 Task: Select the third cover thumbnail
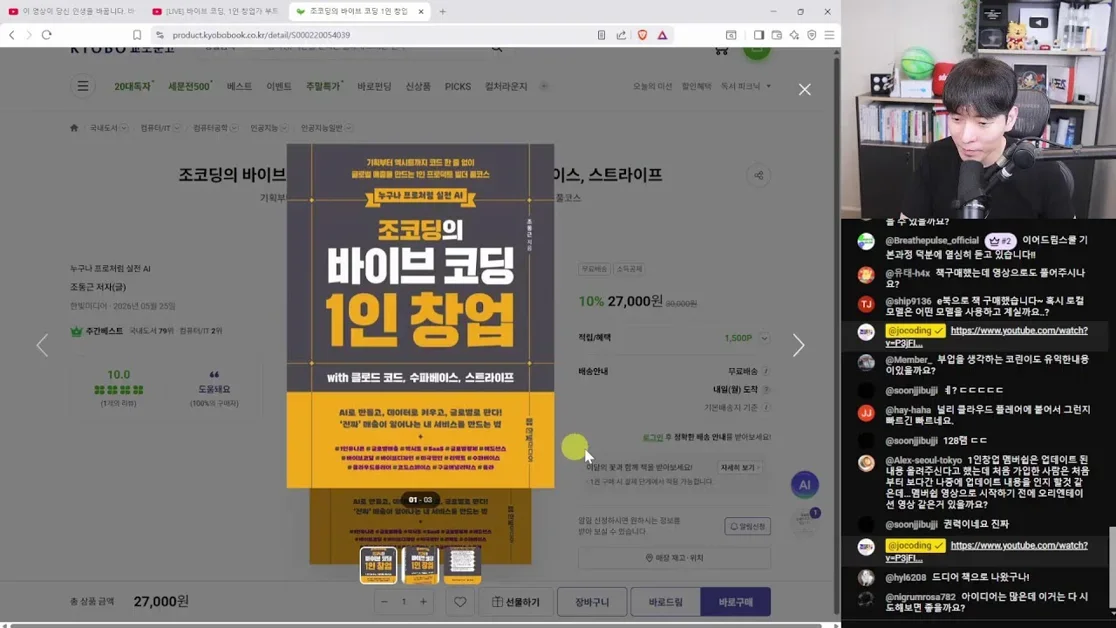pos(462,565)
